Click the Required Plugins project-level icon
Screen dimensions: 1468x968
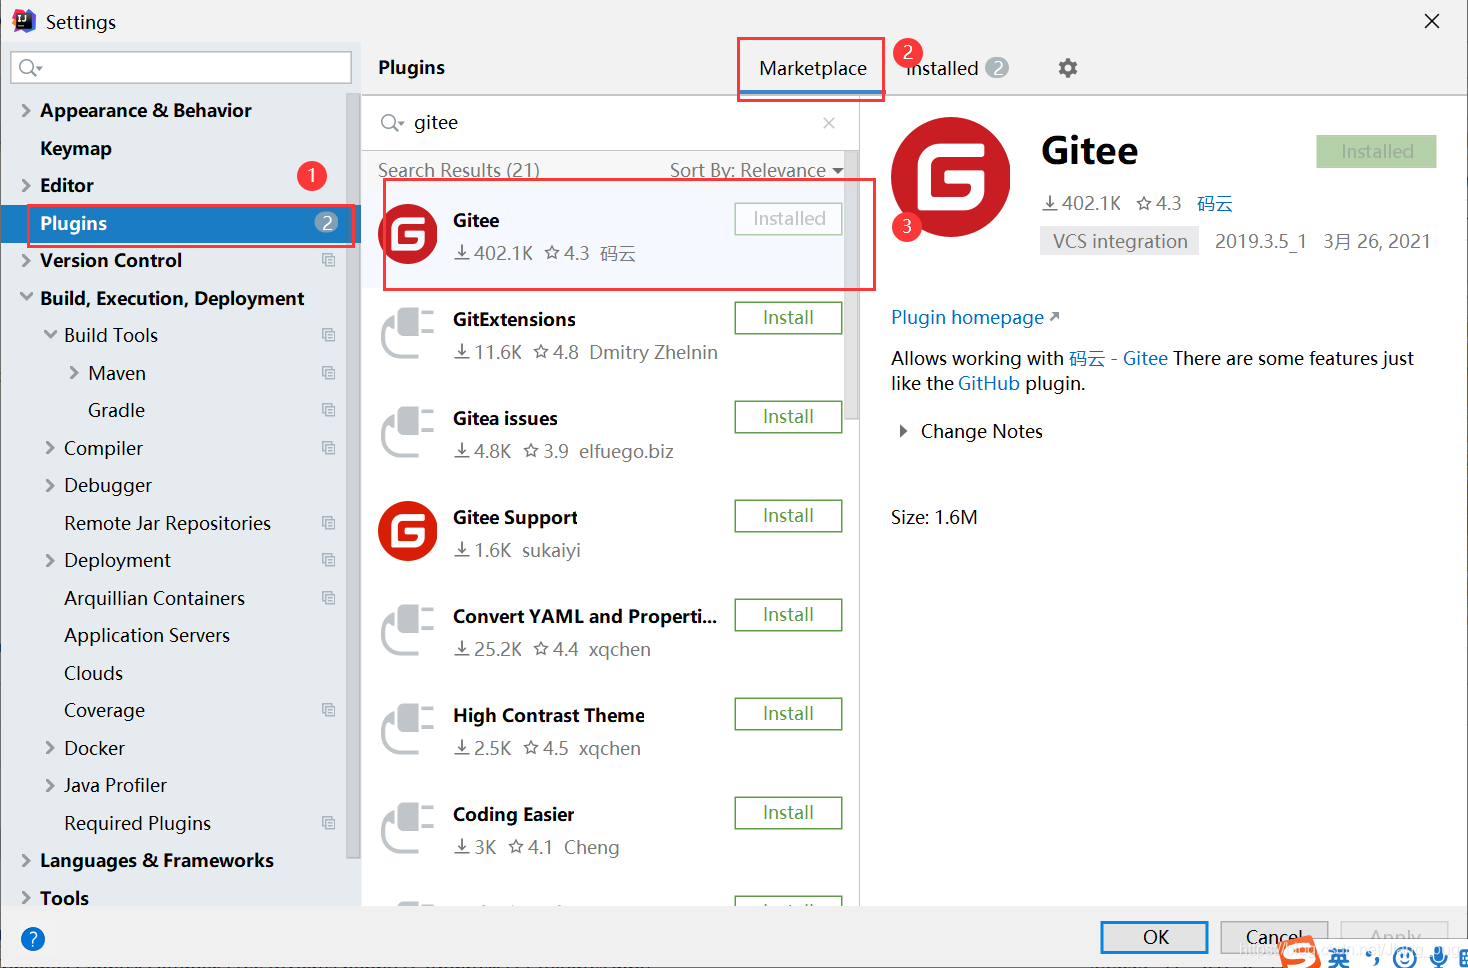tap(328, 823)
